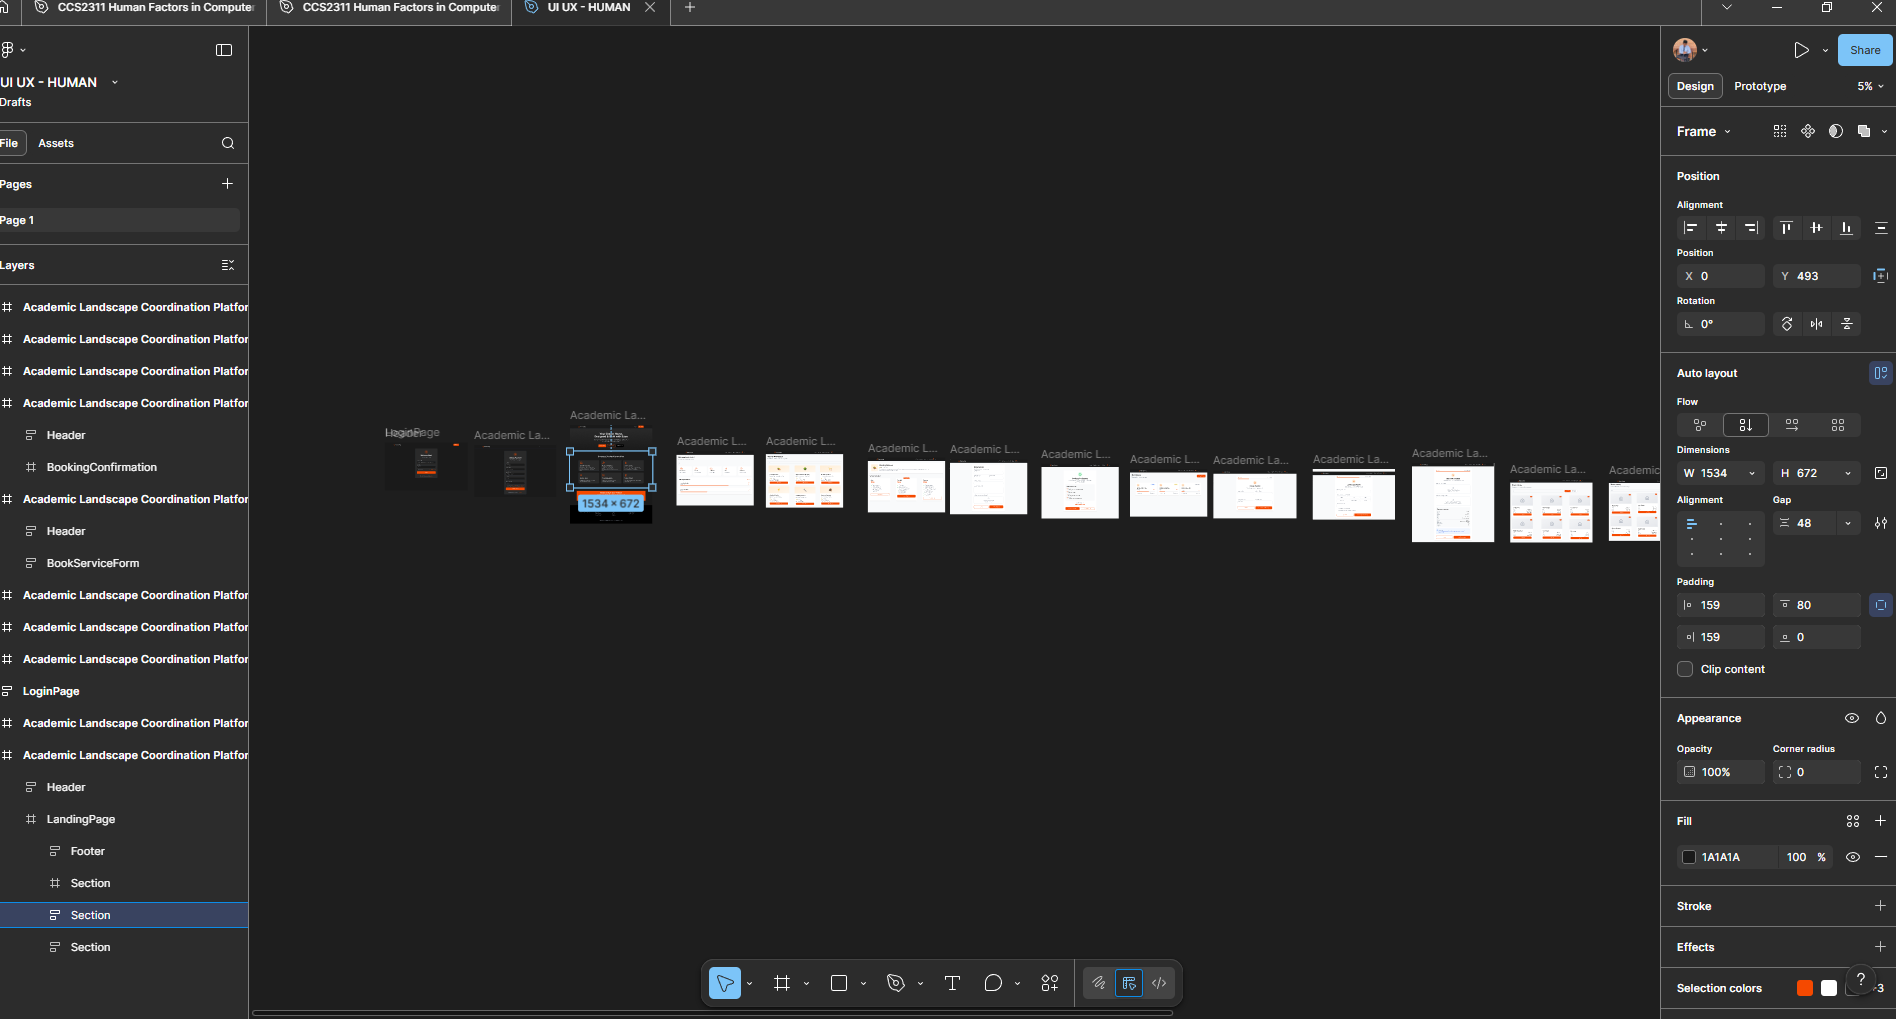Switch to Dev Mode with the code icon
1896x1019 pixels.
[x=1159, y=983]
